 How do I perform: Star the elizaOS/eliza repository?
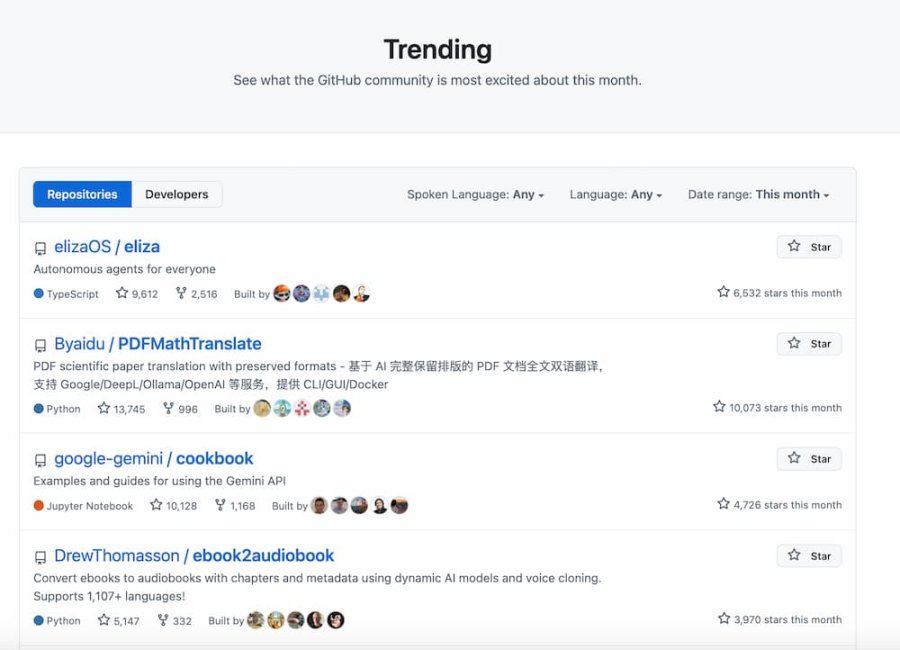[809, 247]
